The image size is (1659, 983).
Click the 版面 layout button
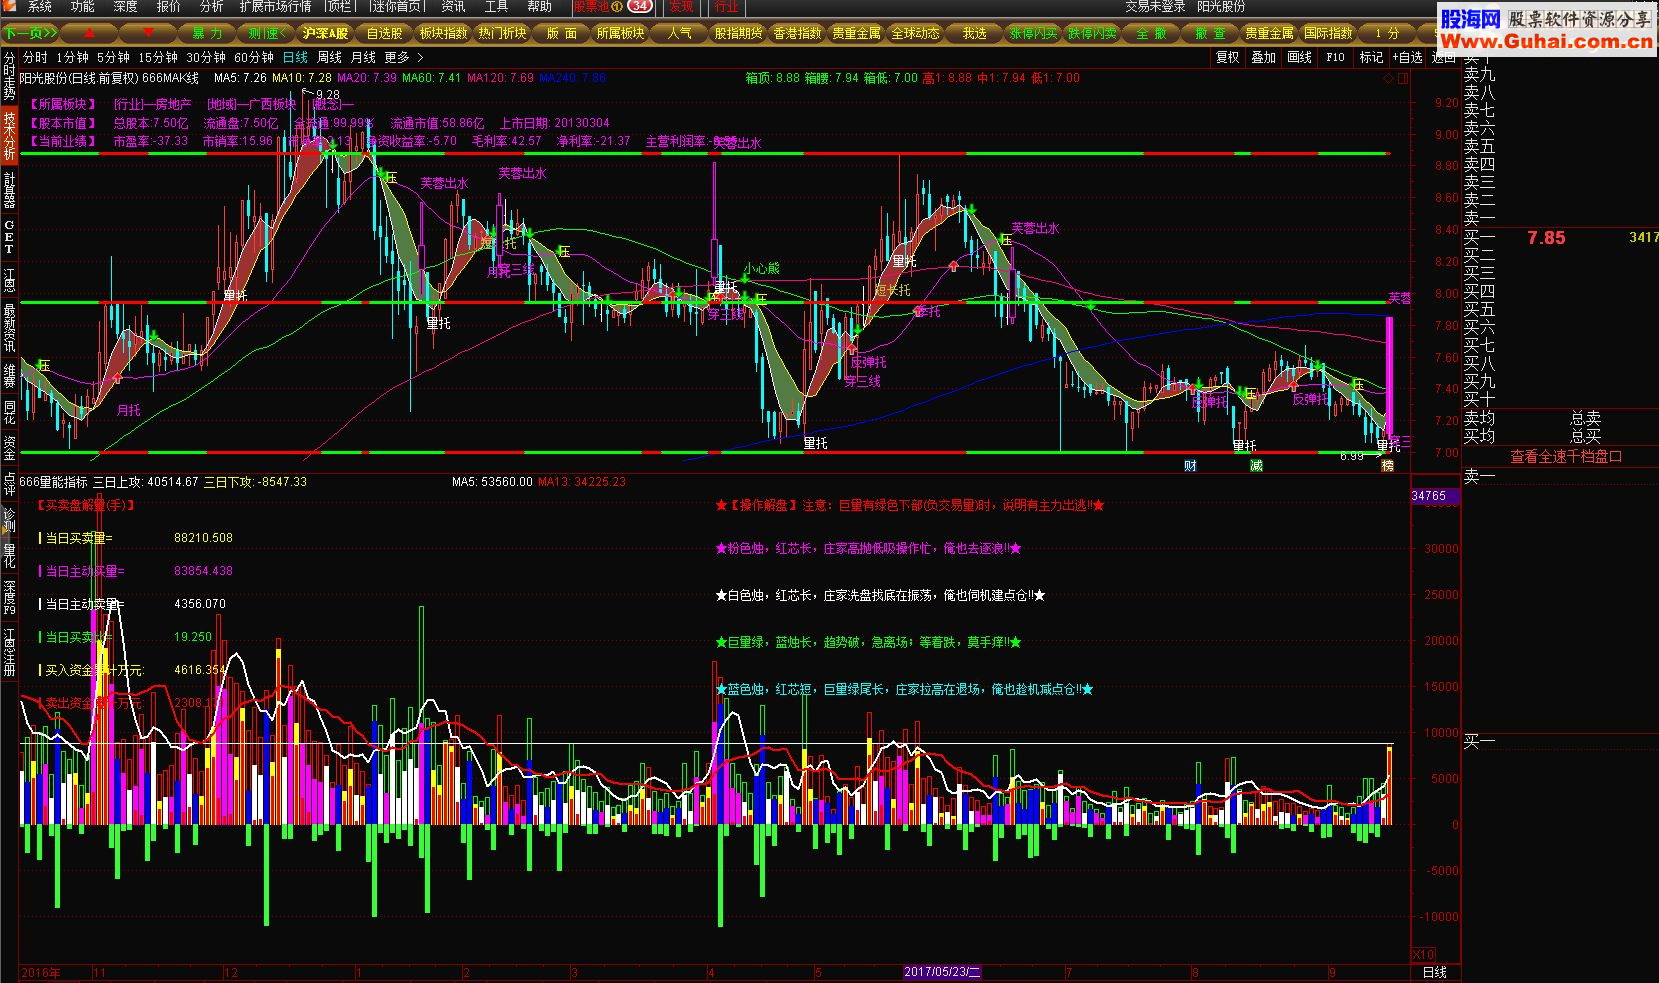[561, 33]
